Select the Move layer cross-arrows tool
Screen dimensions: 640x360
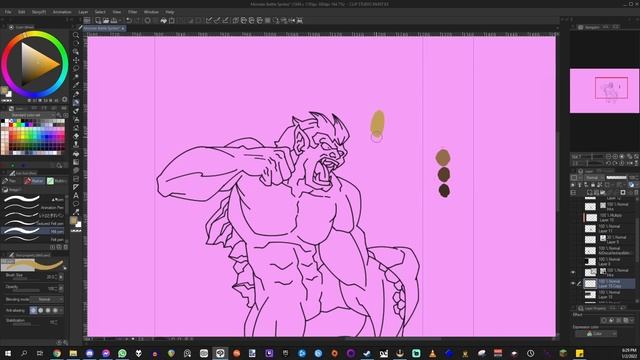[76, 60]
